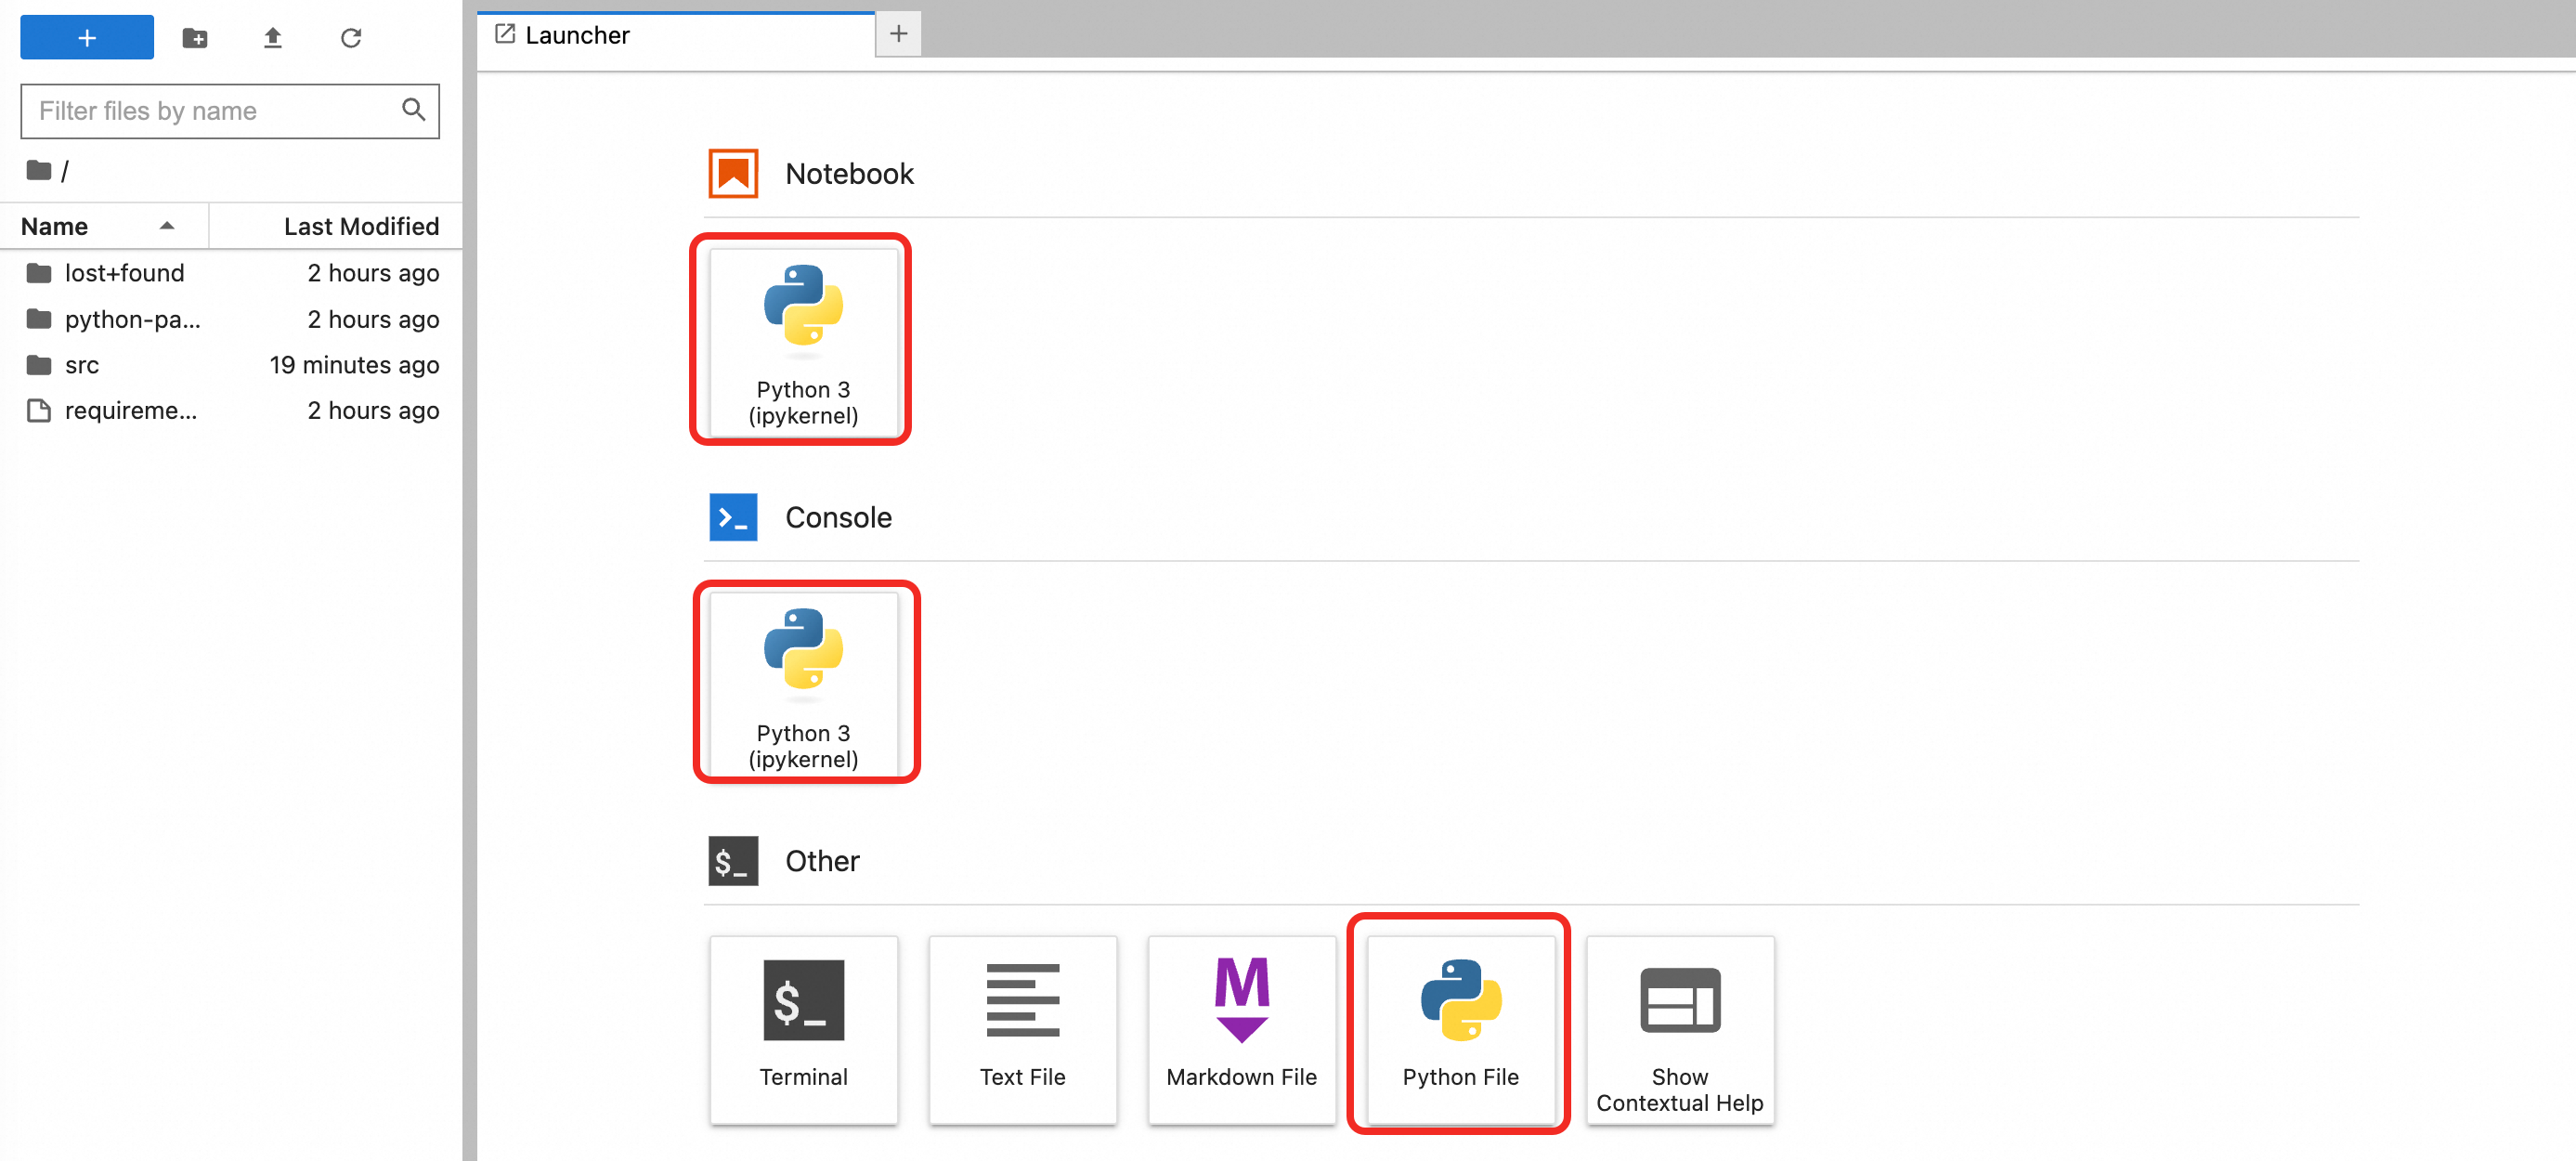
Task: Refresh the file browser listing
Action: point(350,38)
